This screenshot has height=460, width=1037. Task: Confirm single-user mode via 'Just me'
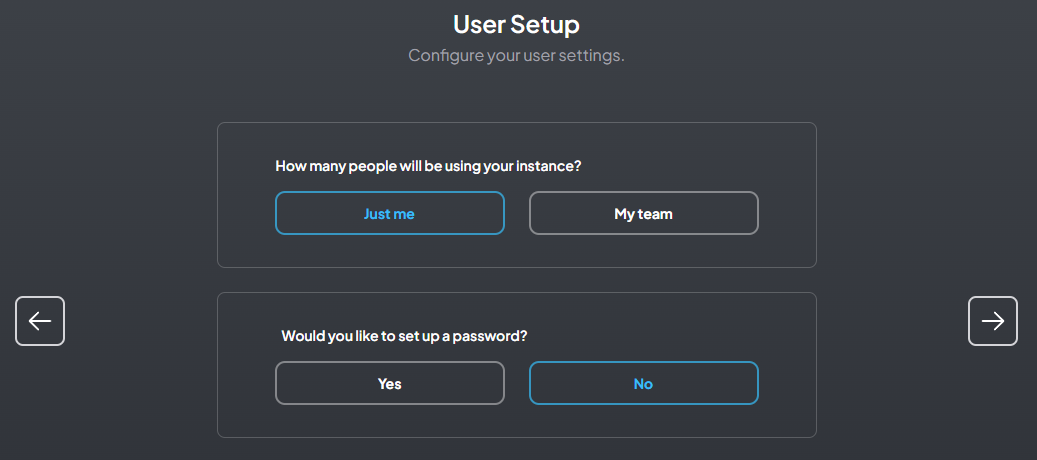(x=389, y=213)
